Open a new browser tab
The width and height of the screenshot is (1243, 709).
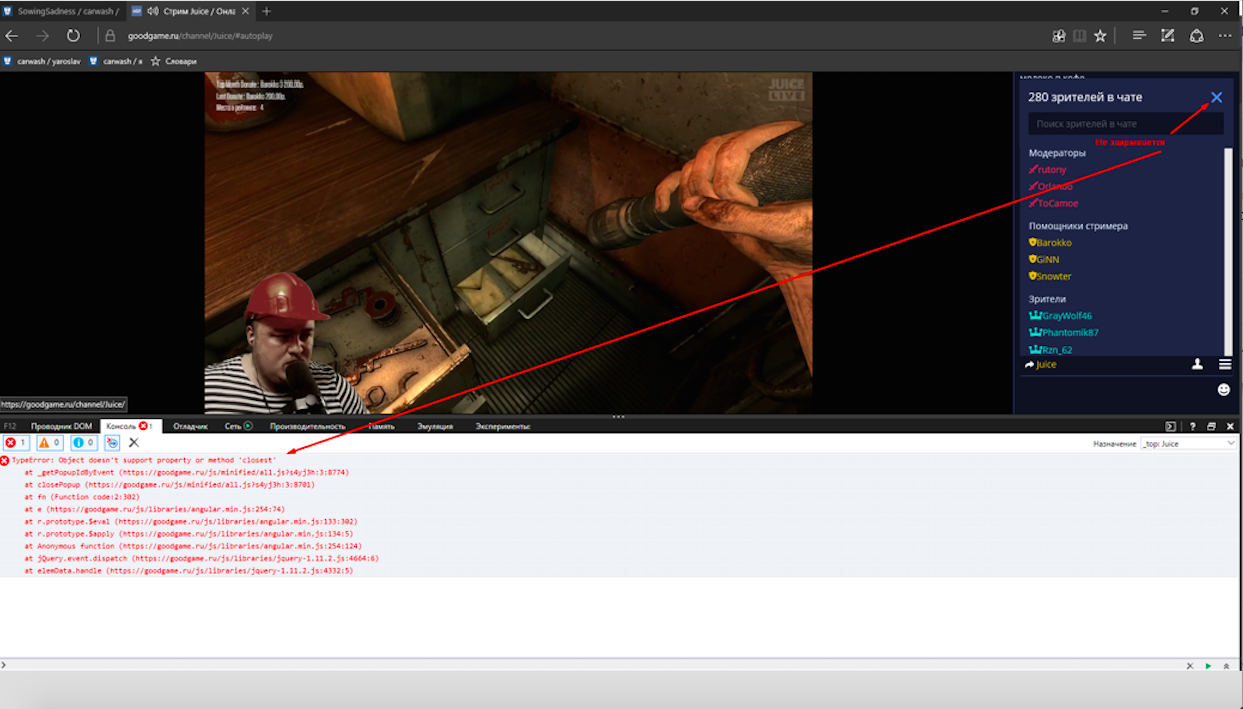tap(266, 11)
